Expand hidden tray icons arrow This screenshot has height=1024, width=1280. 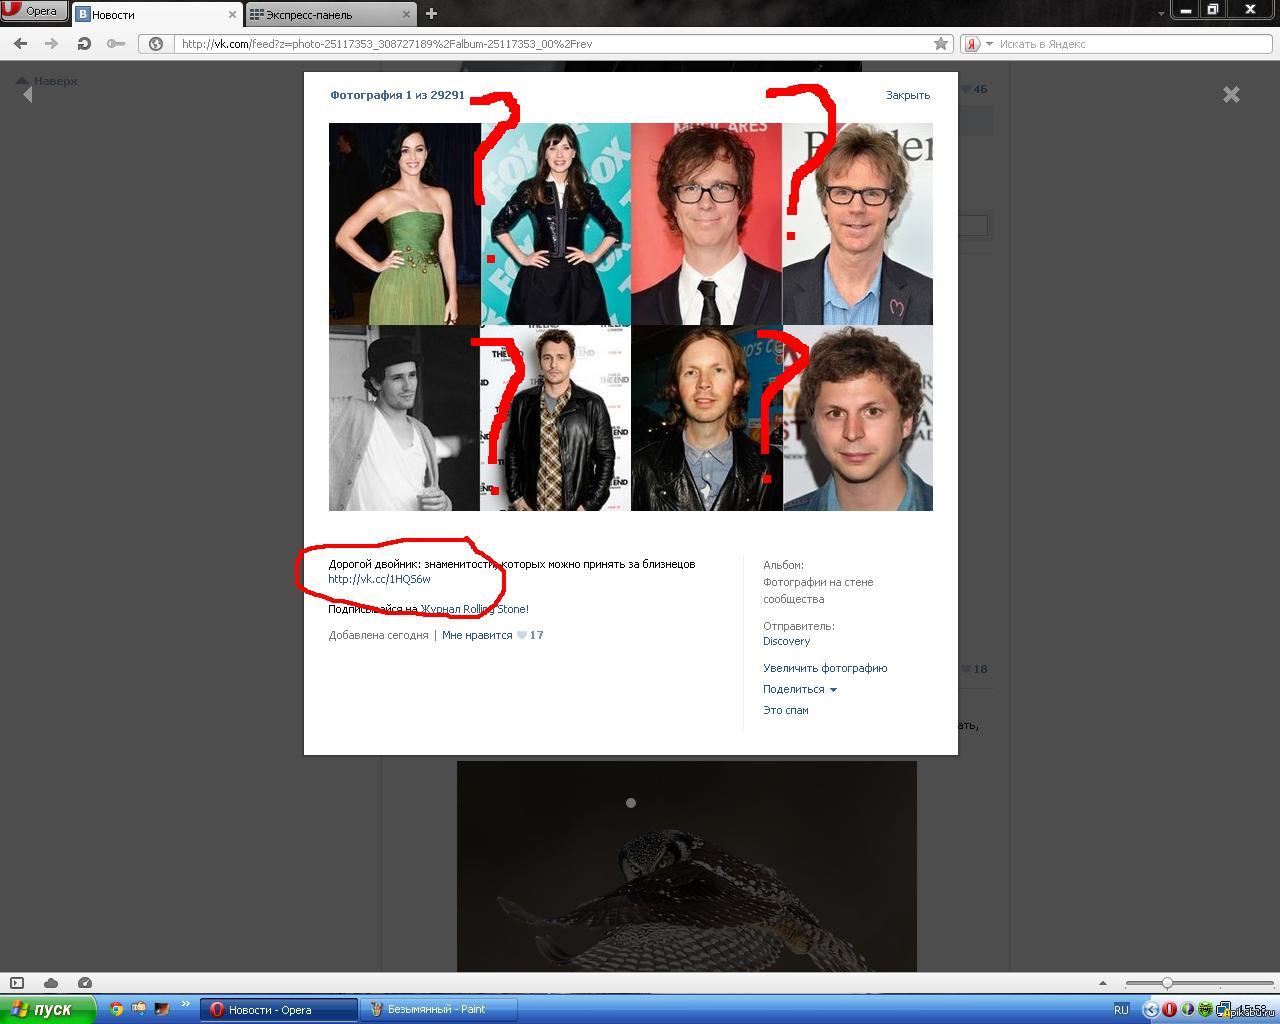[x=1150, y=1010]
